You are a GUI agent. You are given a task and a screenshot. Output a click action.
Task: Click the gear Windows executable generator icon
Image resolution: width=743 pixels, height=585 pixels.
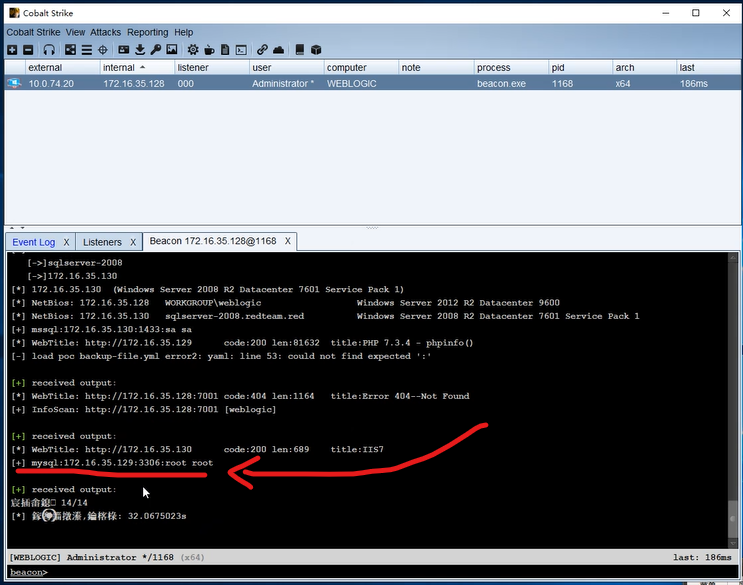[193, 50]
